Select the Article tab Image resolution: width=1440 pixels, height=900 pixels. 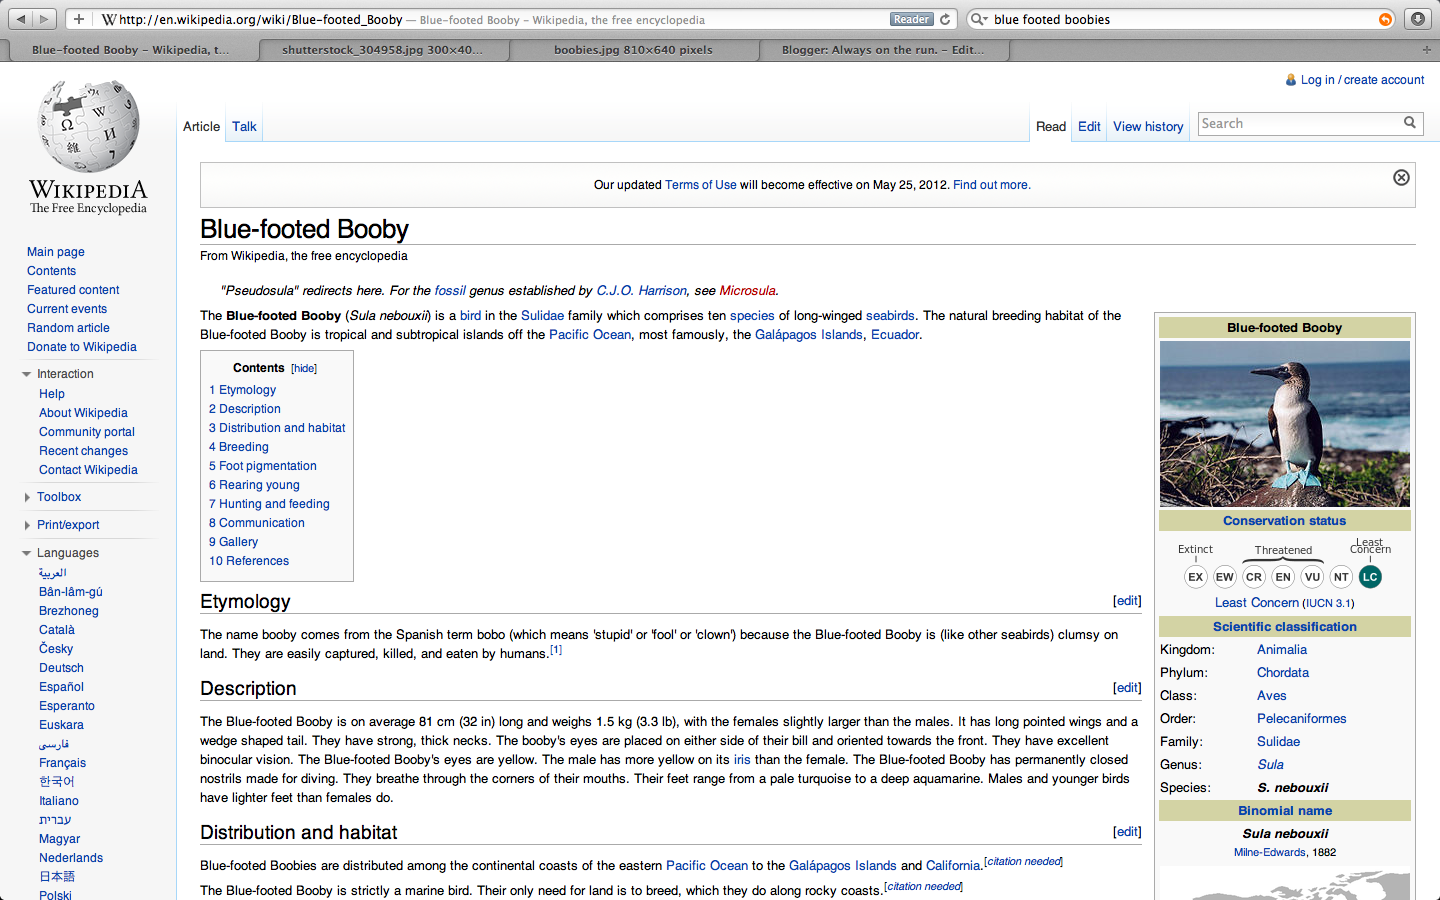coord(201,127)
